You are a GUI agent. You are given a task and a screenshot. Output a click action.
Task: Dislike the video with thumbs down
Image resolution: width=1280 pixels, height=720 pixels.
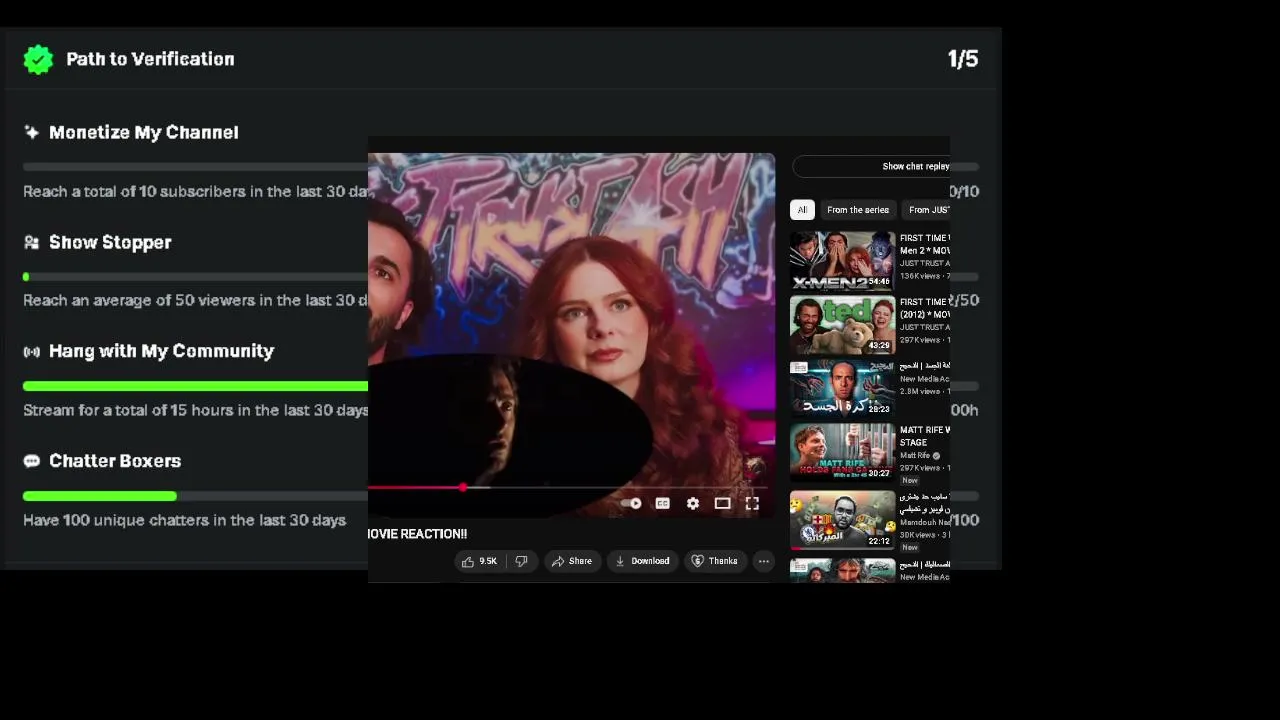point(521,561)
